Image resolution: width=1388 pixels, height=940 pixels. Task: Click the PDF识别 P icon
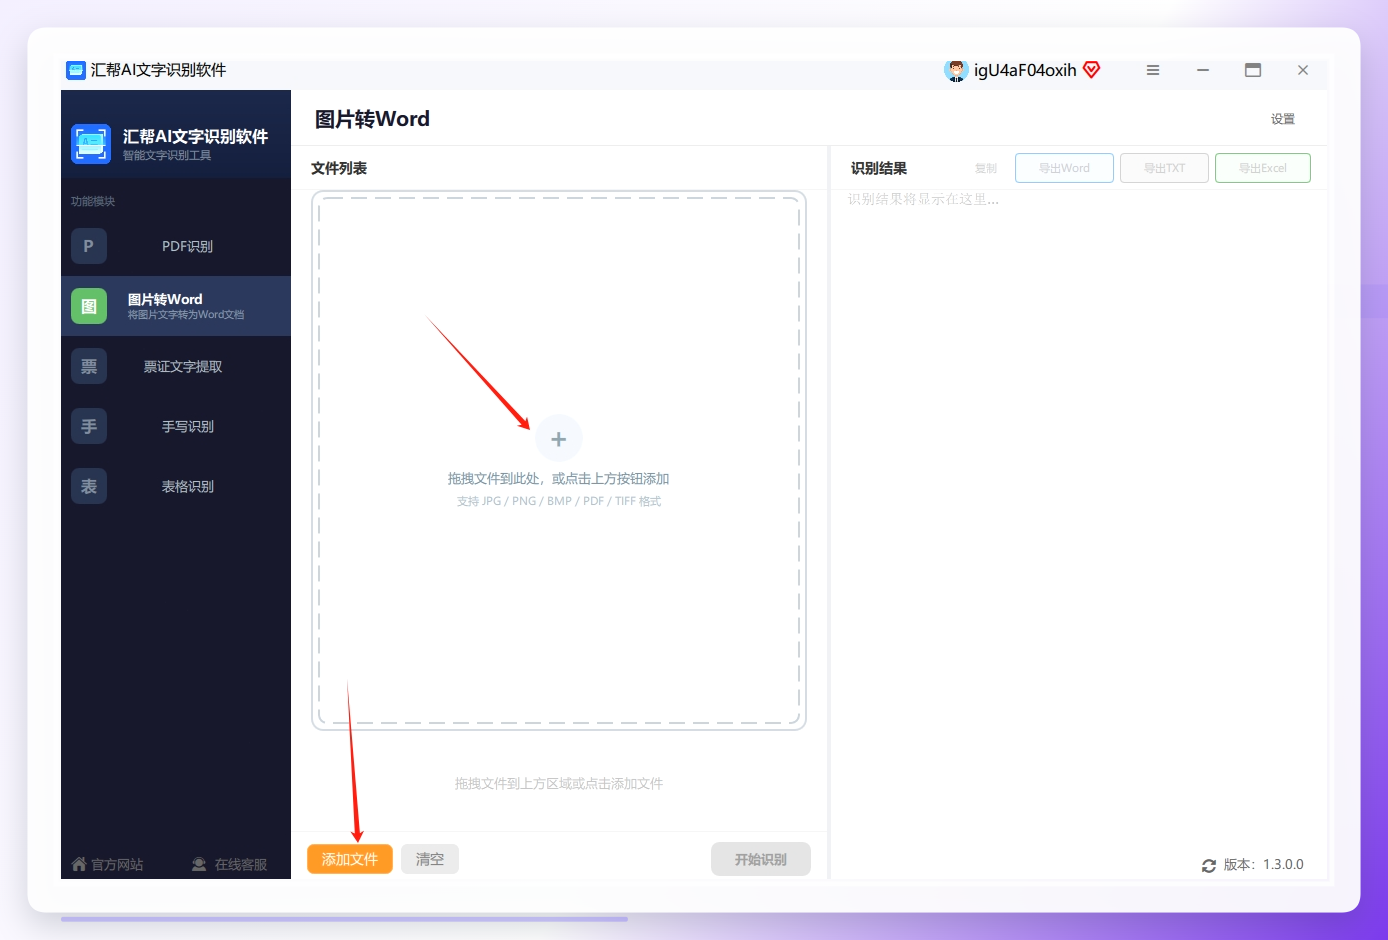click(x=89, y=246)
